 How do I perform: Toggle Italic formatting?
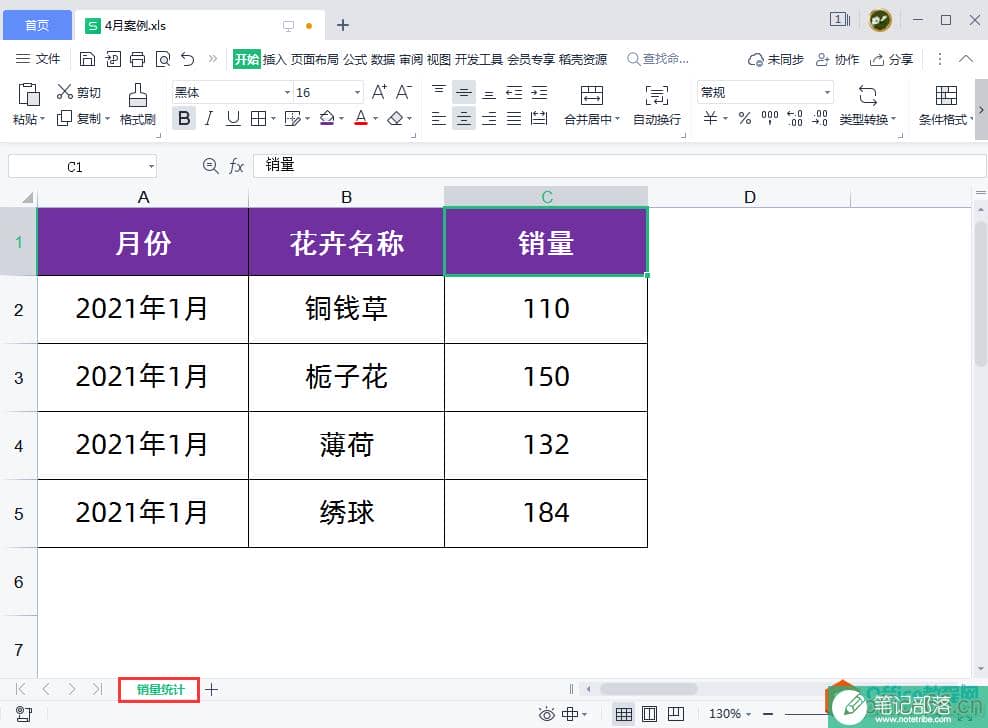pyautogui.click(x=209, y=118)
